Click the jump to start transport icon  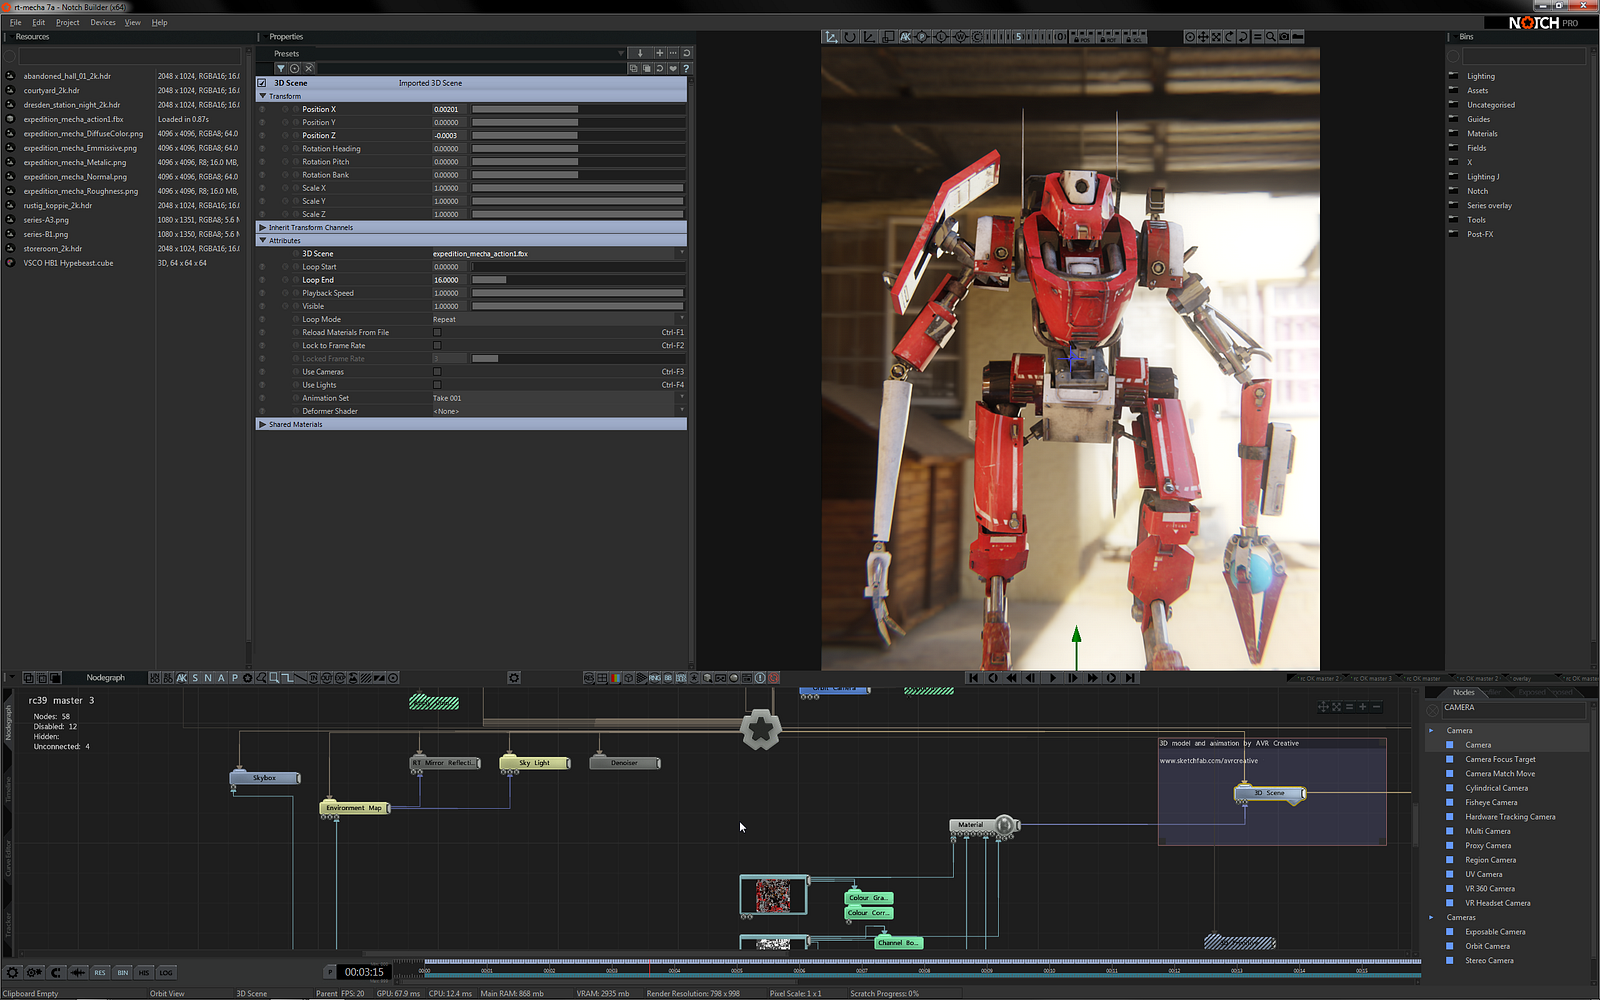973,678
